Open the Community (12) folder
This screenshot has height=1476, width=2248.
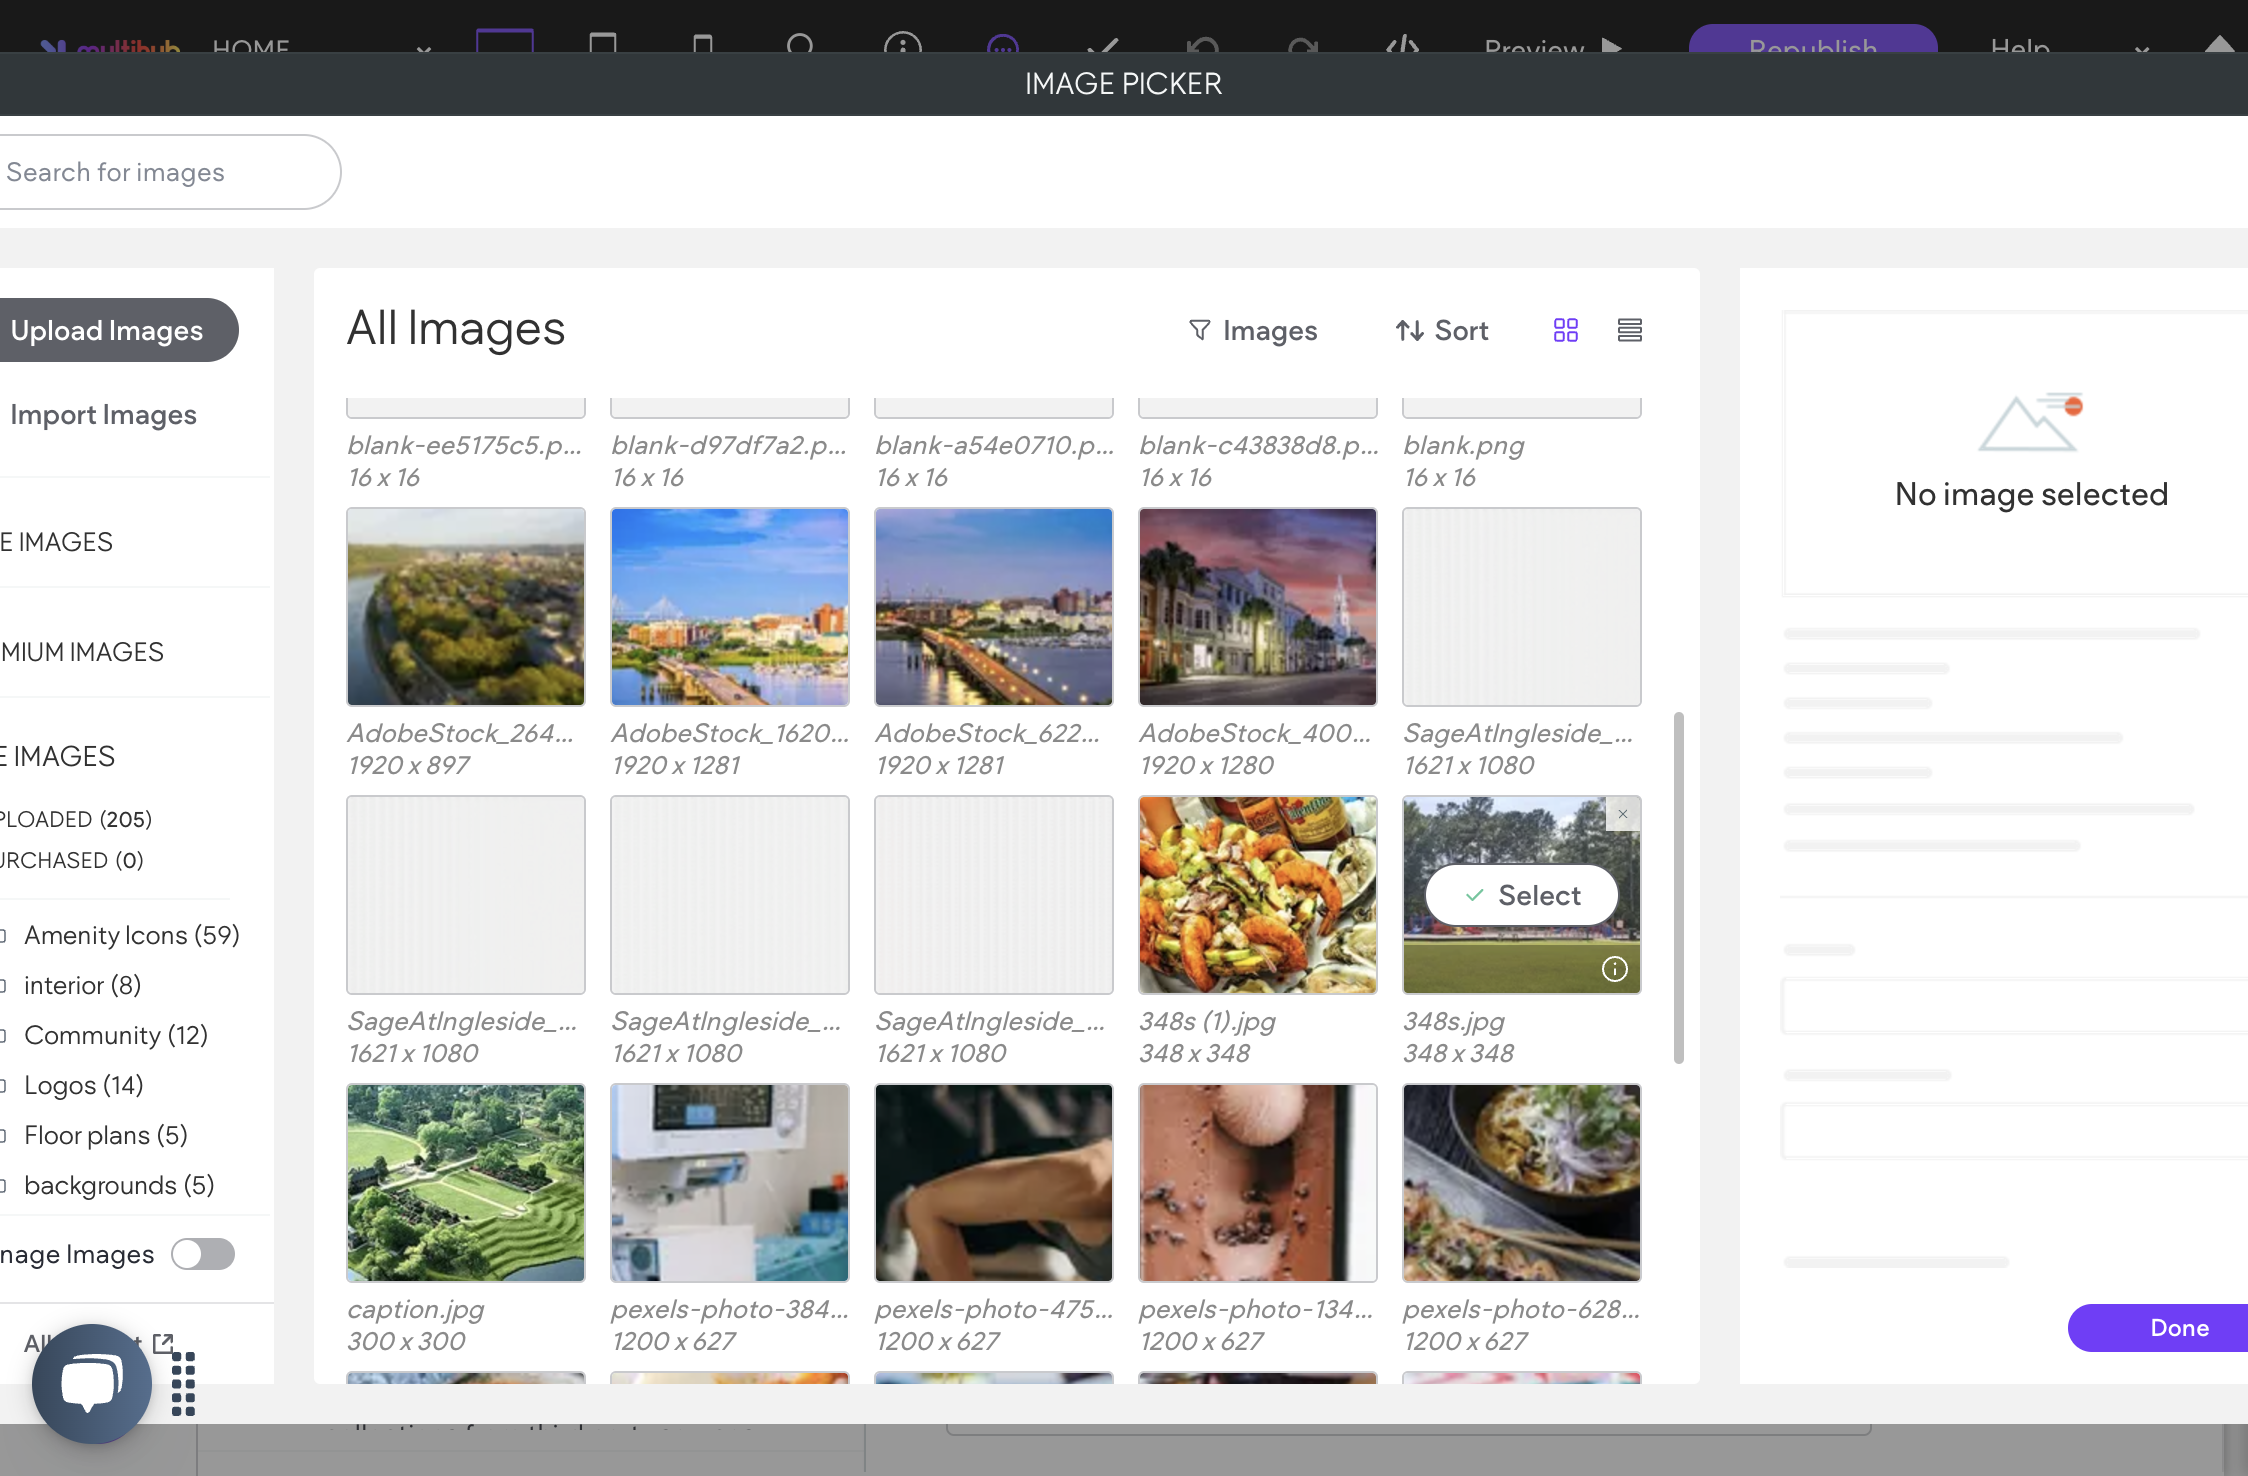click(x=115, y=1035)
